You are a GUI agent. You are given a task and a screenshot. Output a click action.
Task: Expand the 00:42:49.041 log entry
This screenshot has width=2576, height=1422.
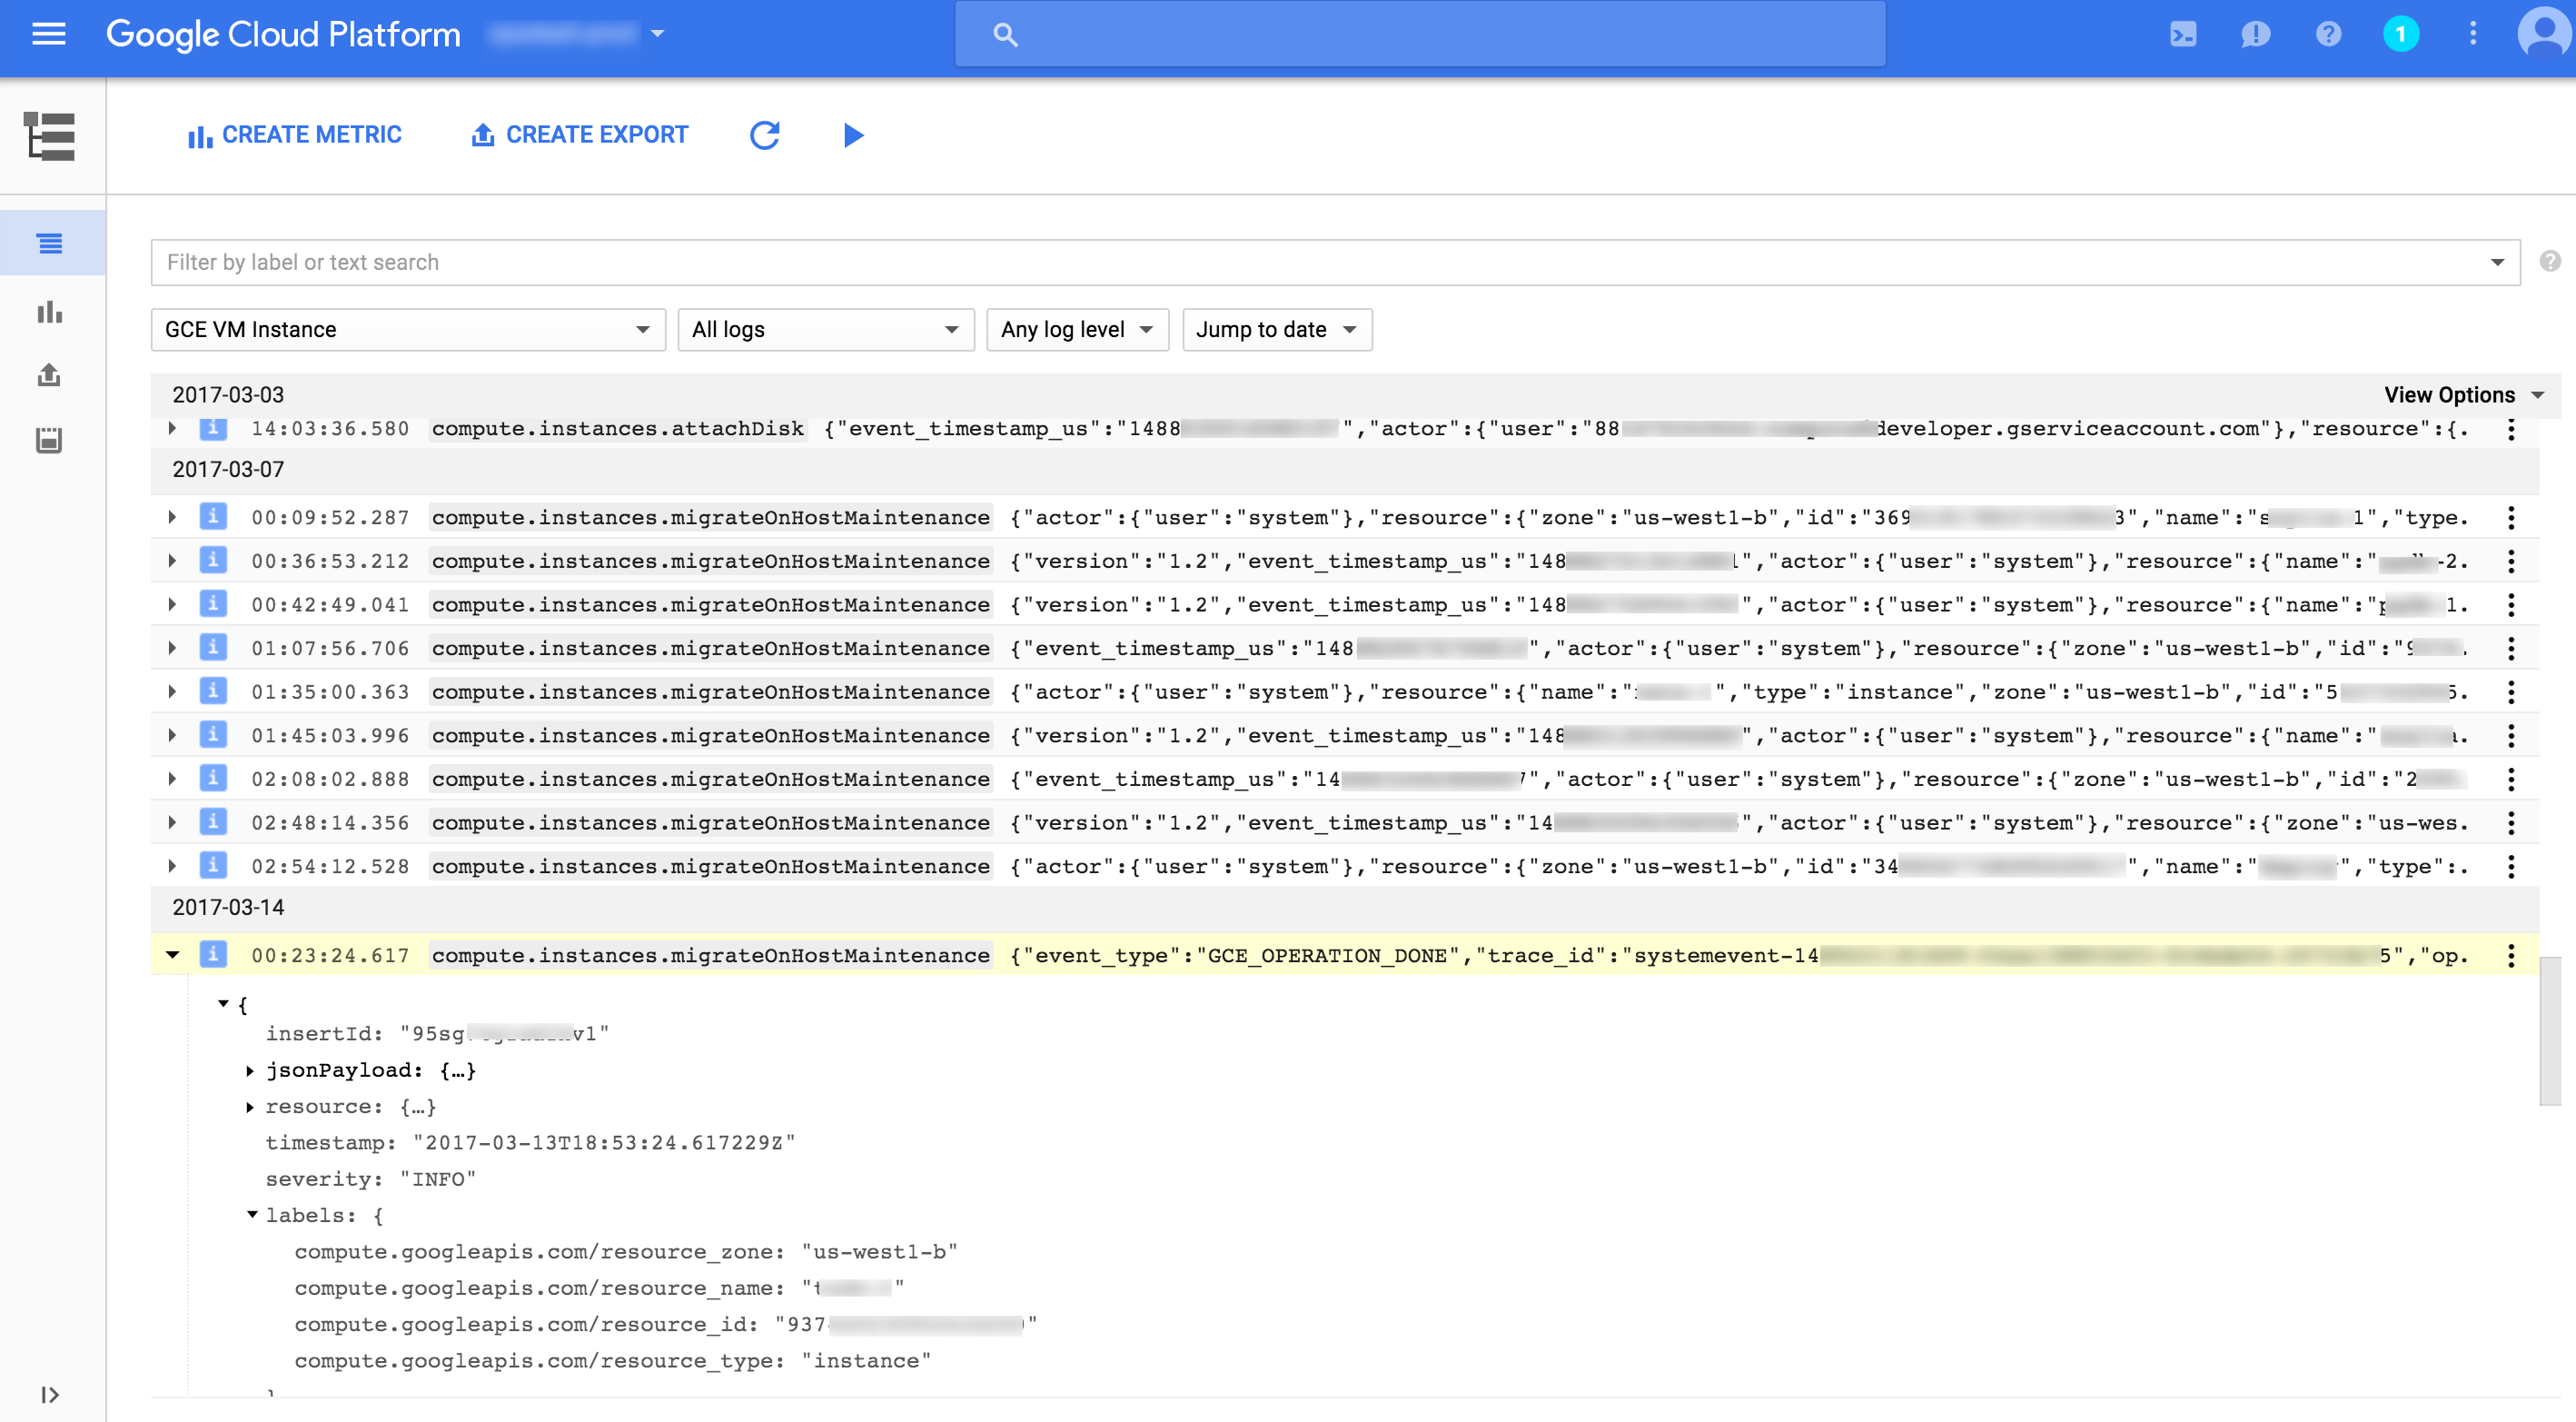click(172, 604)
